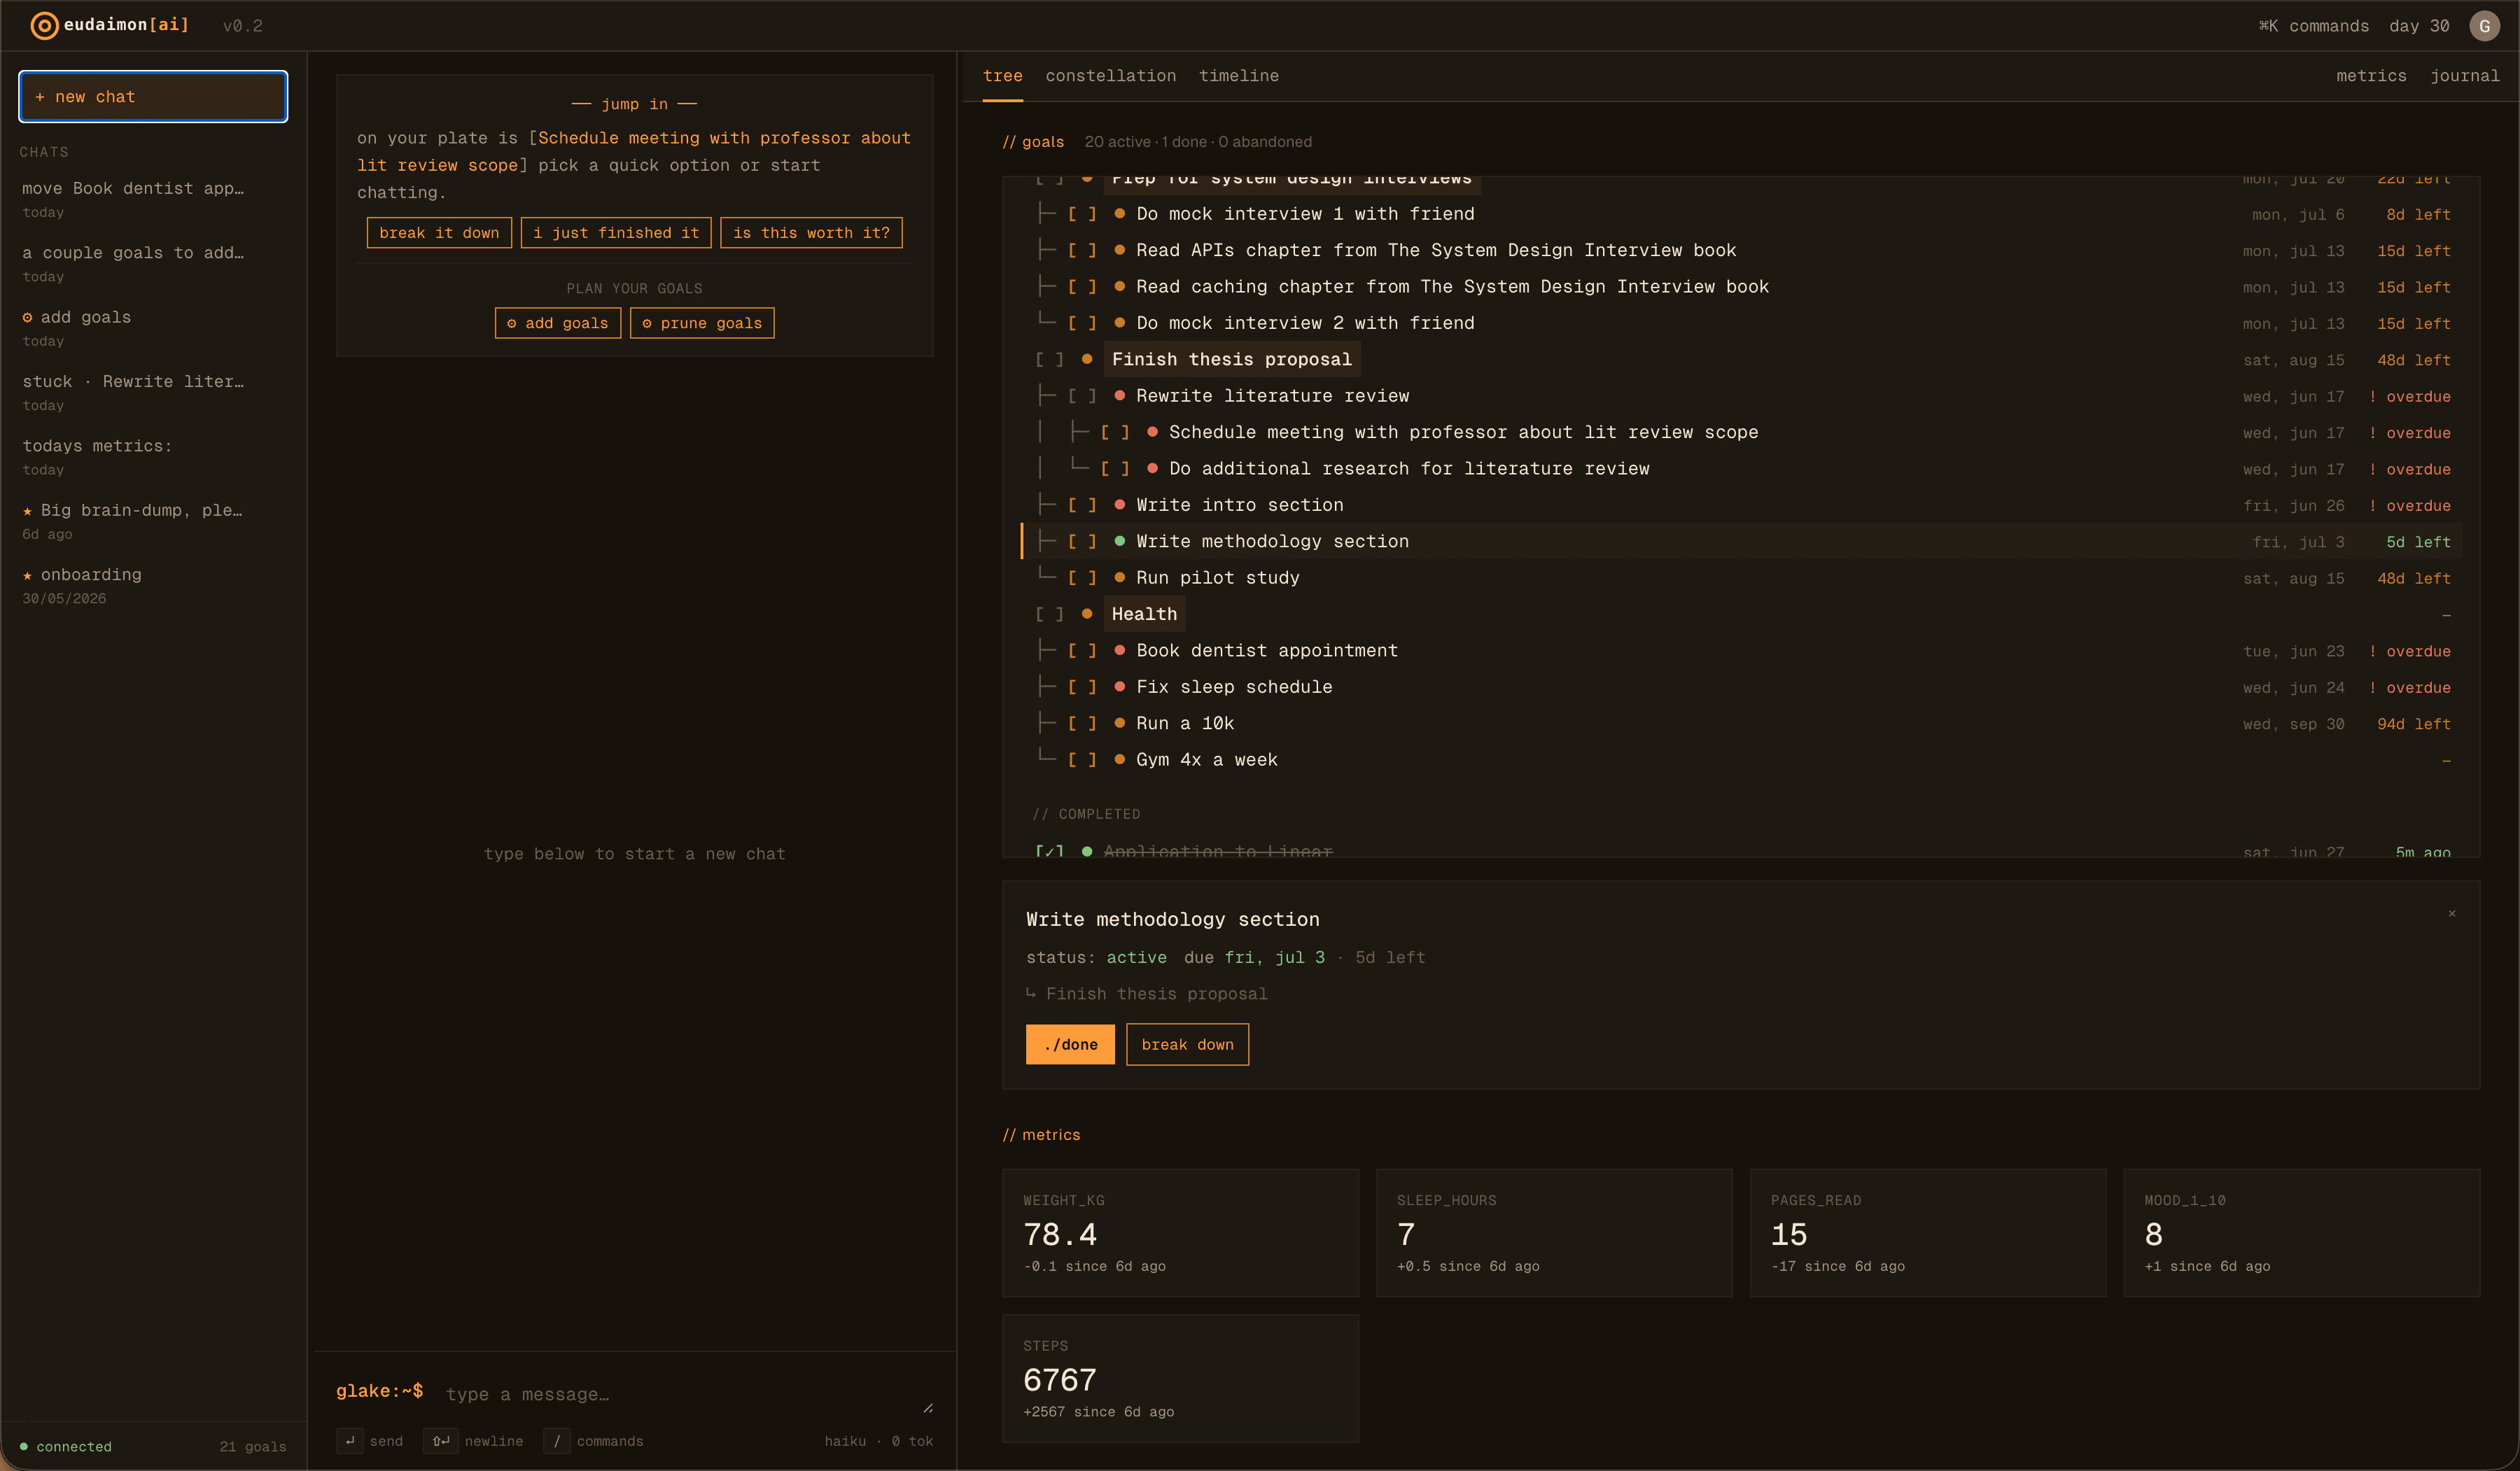Image resolution: width=2520 pixels, height=1471 pixels.
Task: Click the prune goals button
Action: [702, 323]
